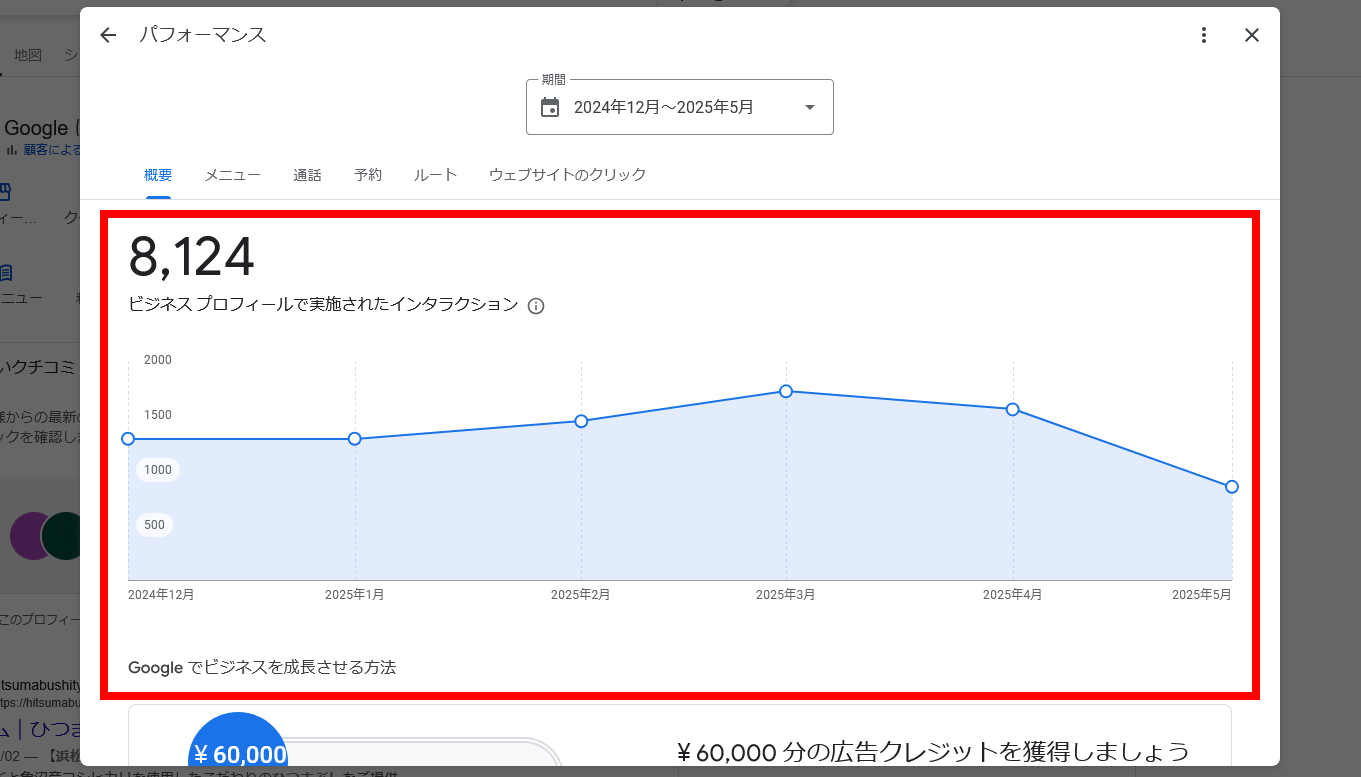Viewport: 1361px width, 777px height.
Task: Click the 2025年4月 data point on chart
Action: pos(1013,409)
